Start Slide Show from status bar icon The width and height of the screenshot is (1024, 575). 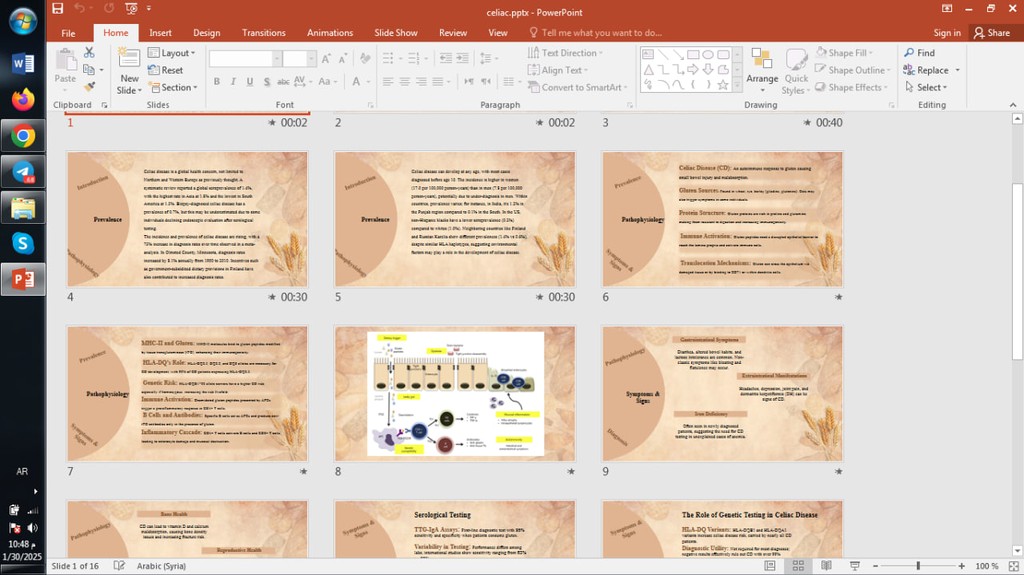point(854,566)
